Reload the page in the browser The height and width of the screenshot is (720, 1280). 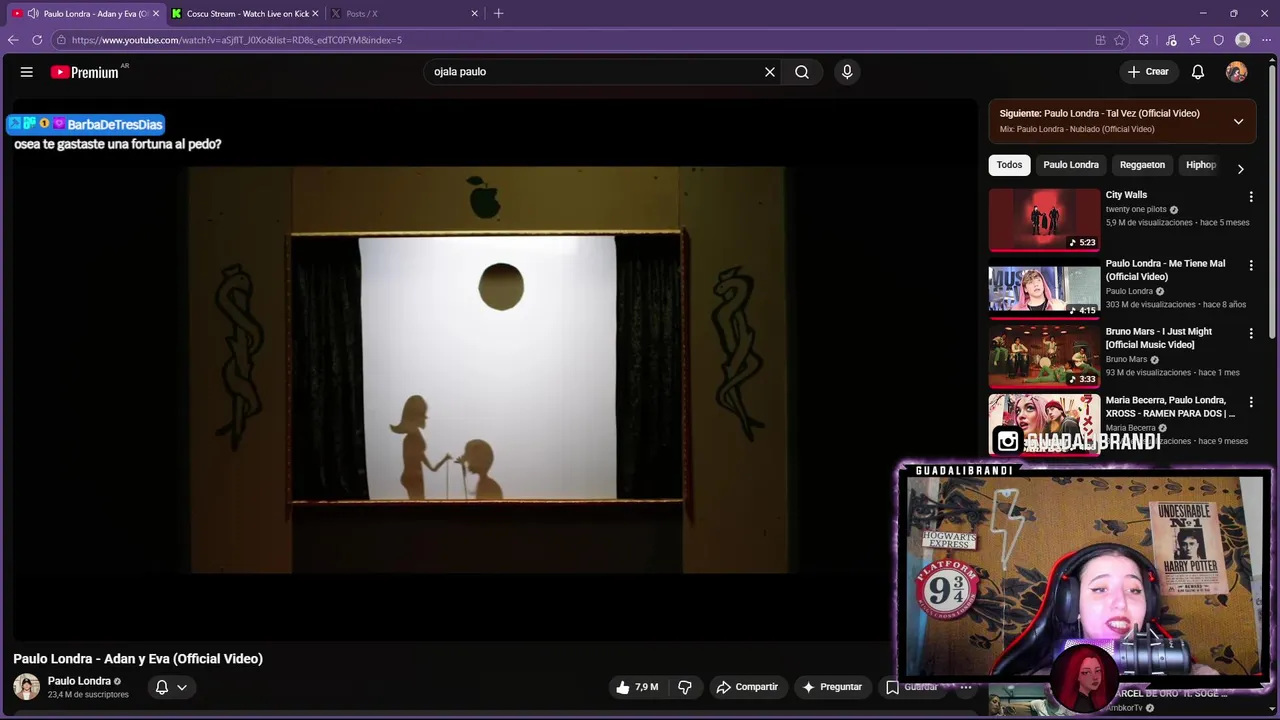[37, 40]
